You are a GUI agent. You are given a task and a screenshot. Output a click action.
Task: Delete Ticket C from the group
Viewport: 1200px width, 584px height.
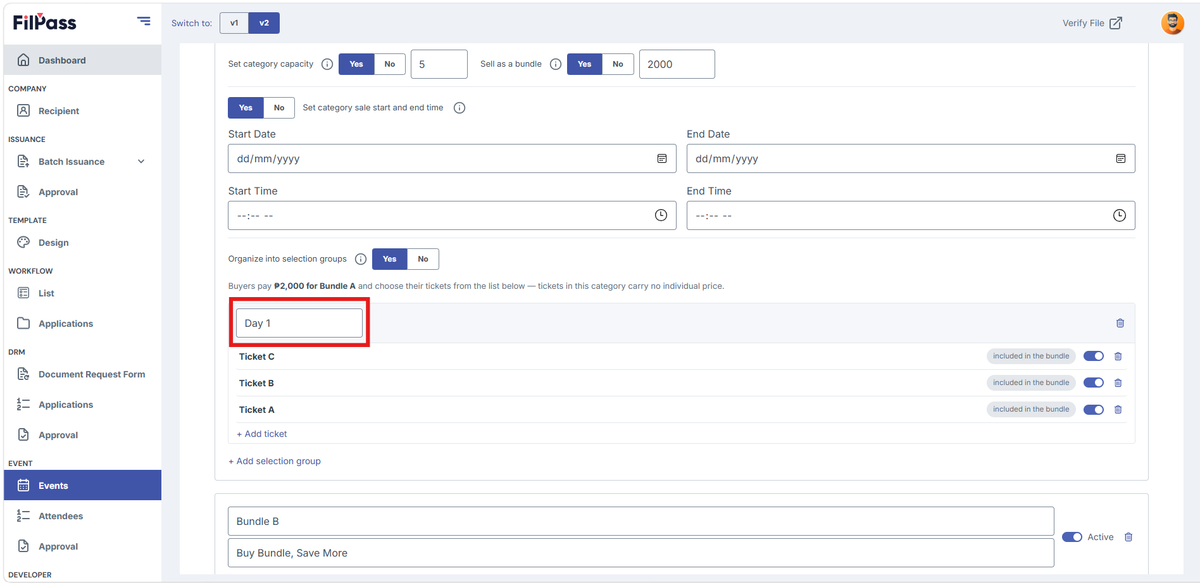click(1118, 356)
